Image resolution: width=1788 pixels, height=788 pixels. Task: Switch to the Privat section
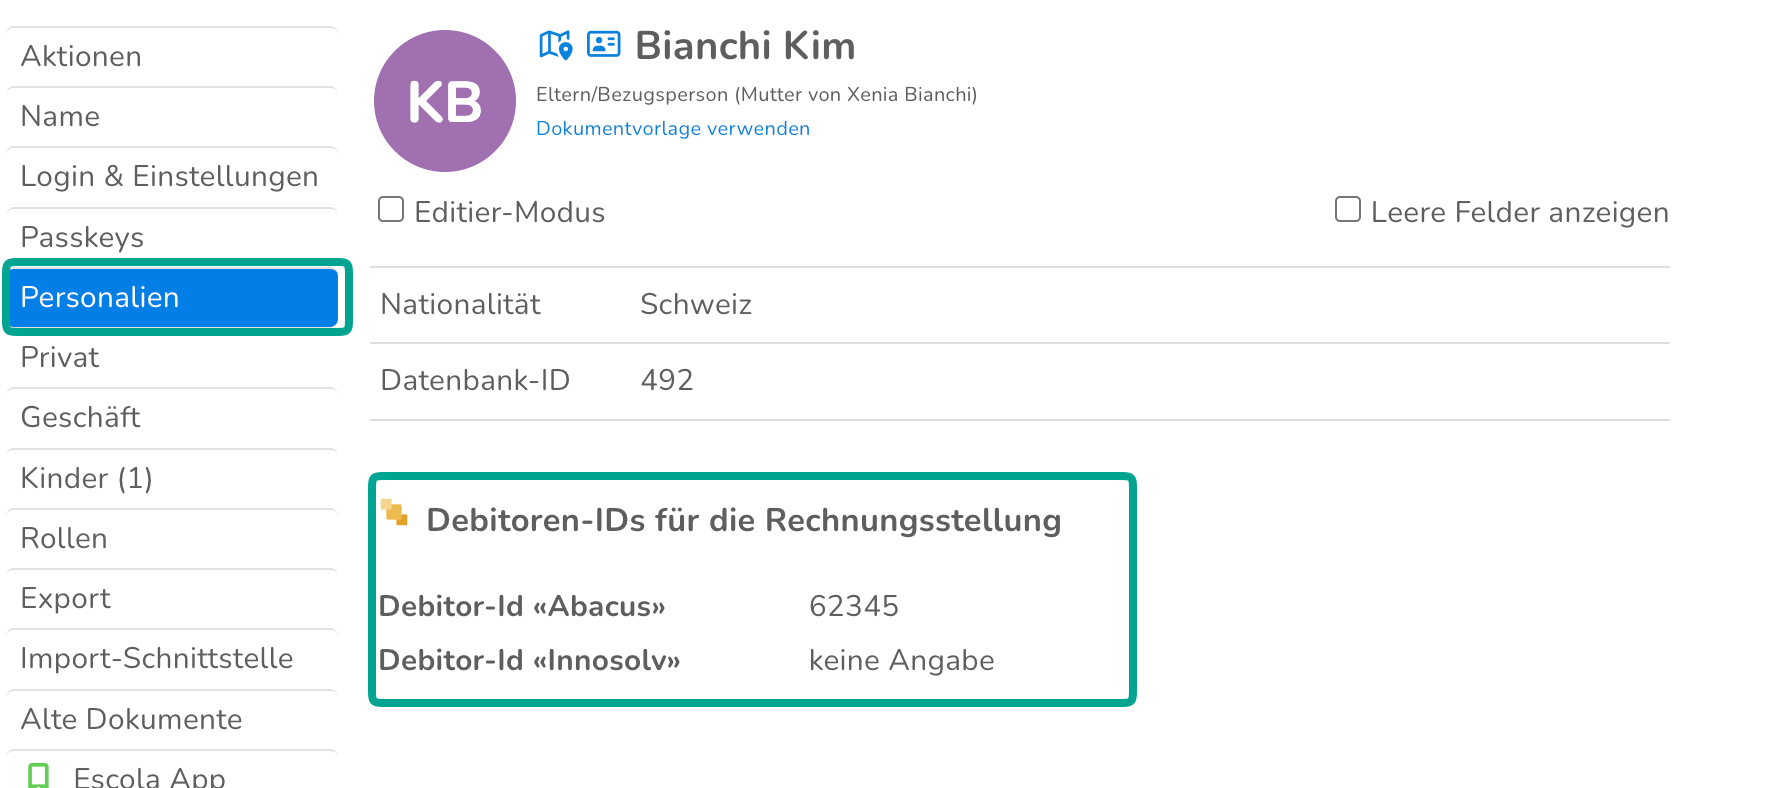coord(172,358)
